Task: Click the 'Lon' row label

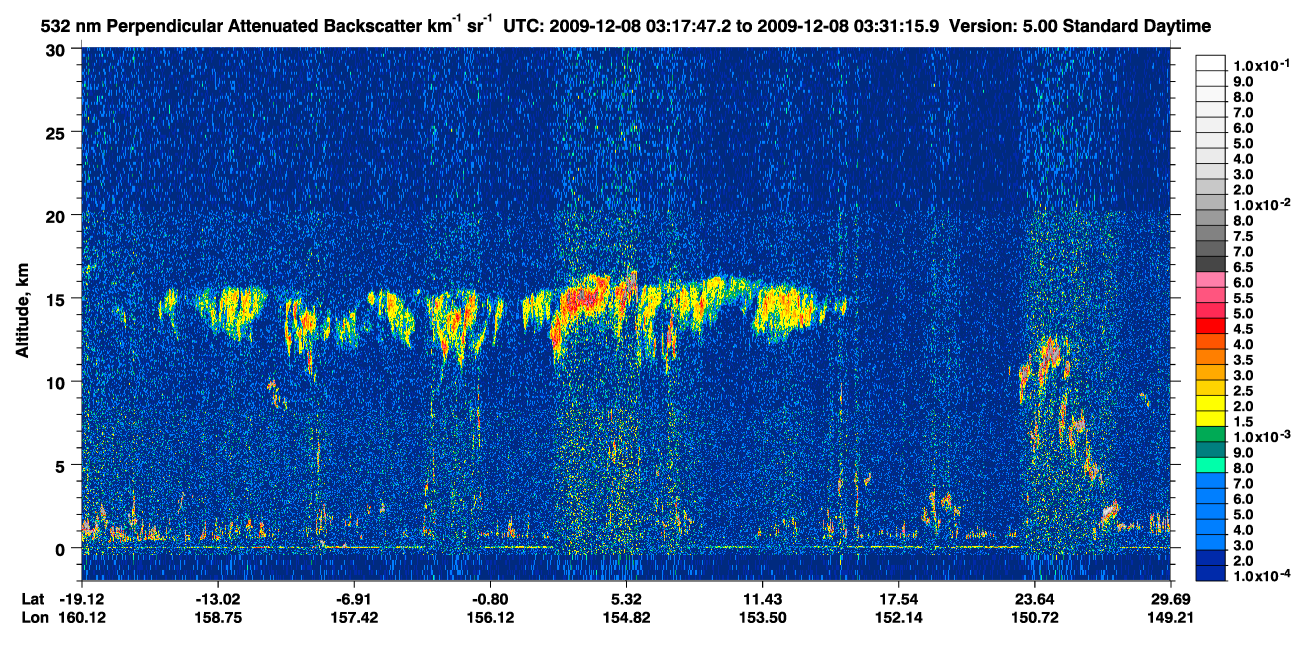Action: point(33,617)
